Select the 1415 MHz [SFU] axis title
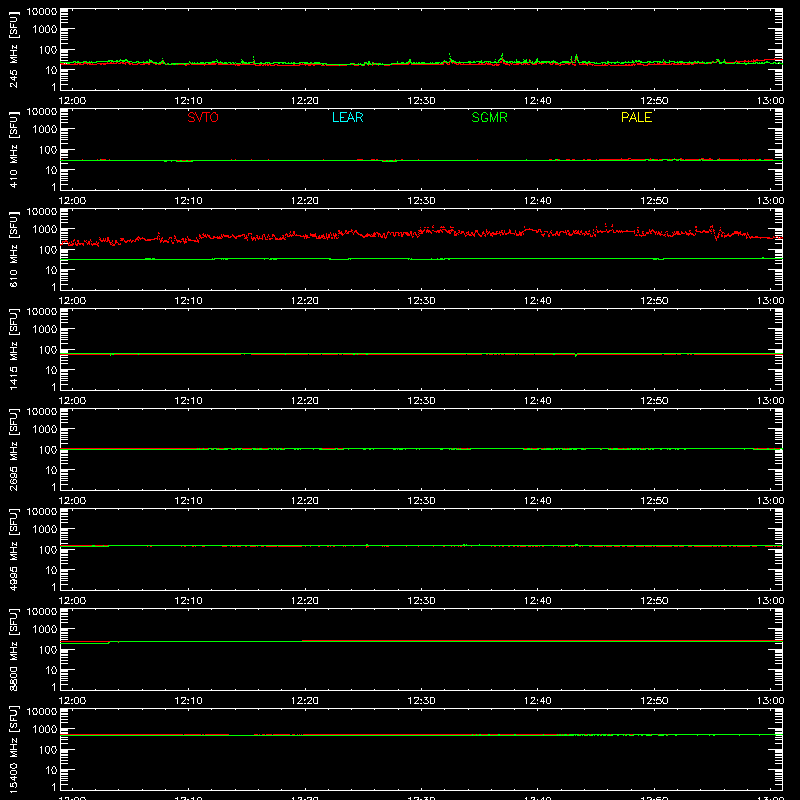 click(13, 350)
